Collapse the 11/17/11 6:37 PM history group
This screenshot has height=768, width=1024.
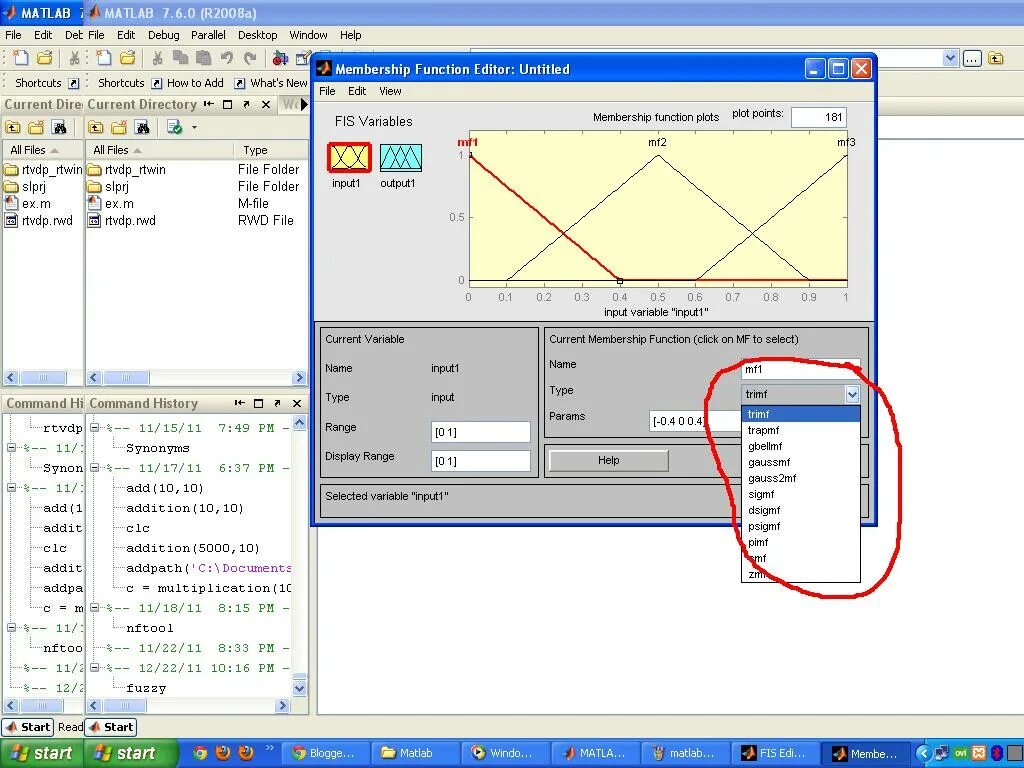point(95,468)
